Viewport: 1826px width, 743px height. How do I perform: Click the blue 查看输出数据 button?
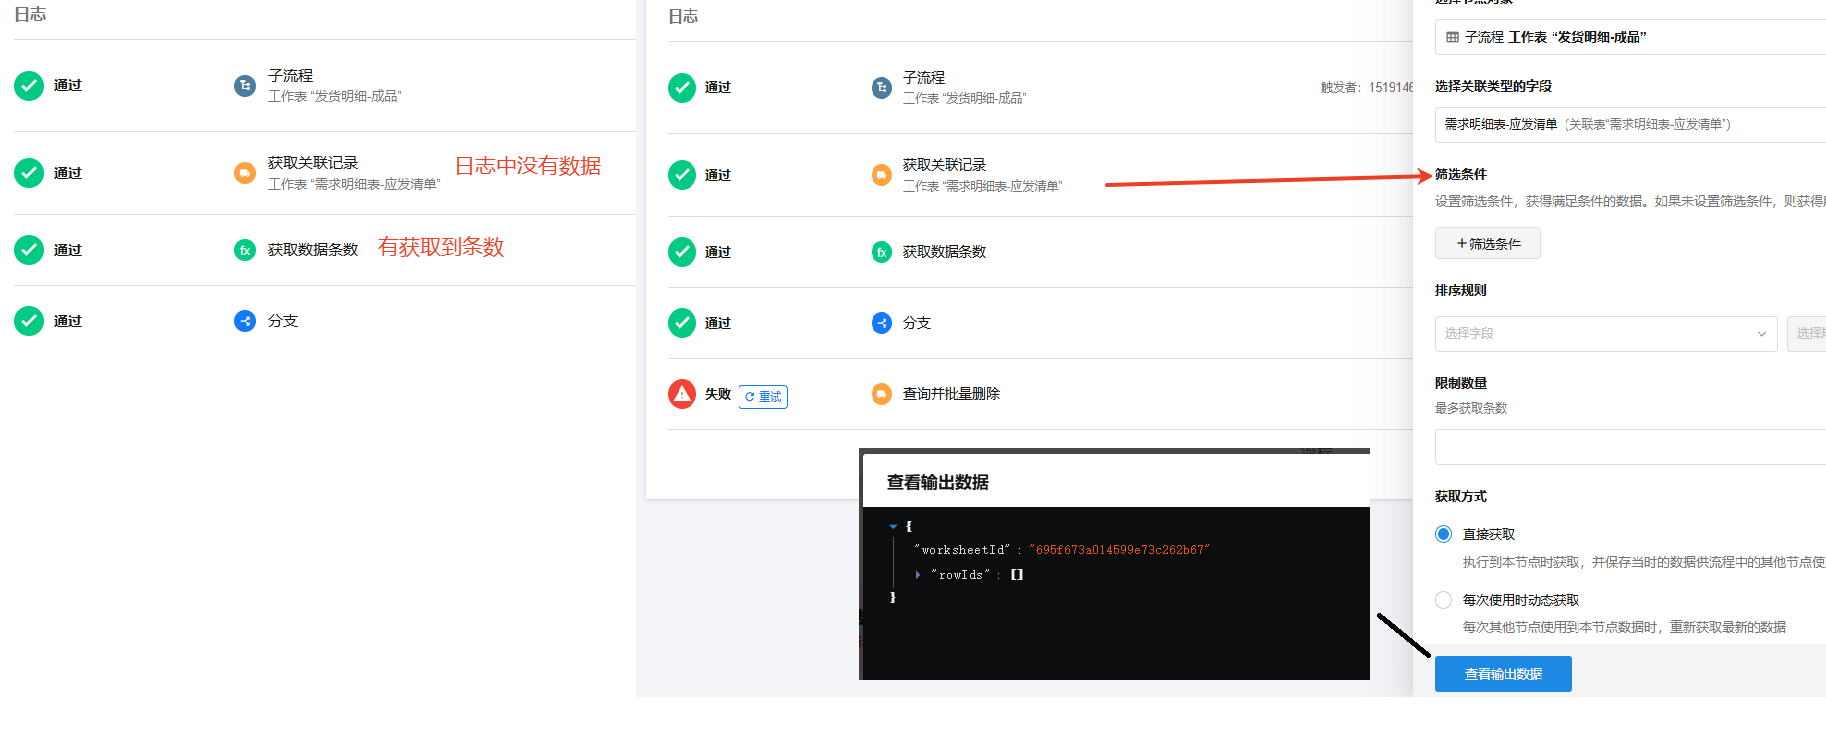(1503, 674)
